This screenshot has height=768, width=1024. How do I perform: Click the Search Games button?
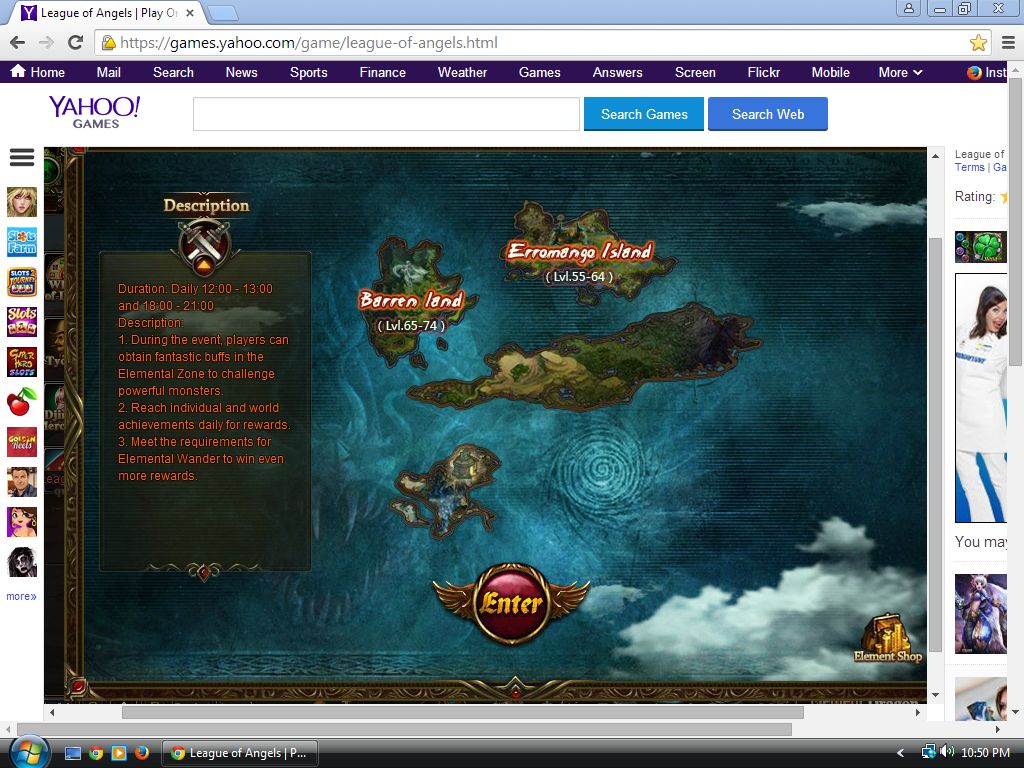(x=644, y=114)
